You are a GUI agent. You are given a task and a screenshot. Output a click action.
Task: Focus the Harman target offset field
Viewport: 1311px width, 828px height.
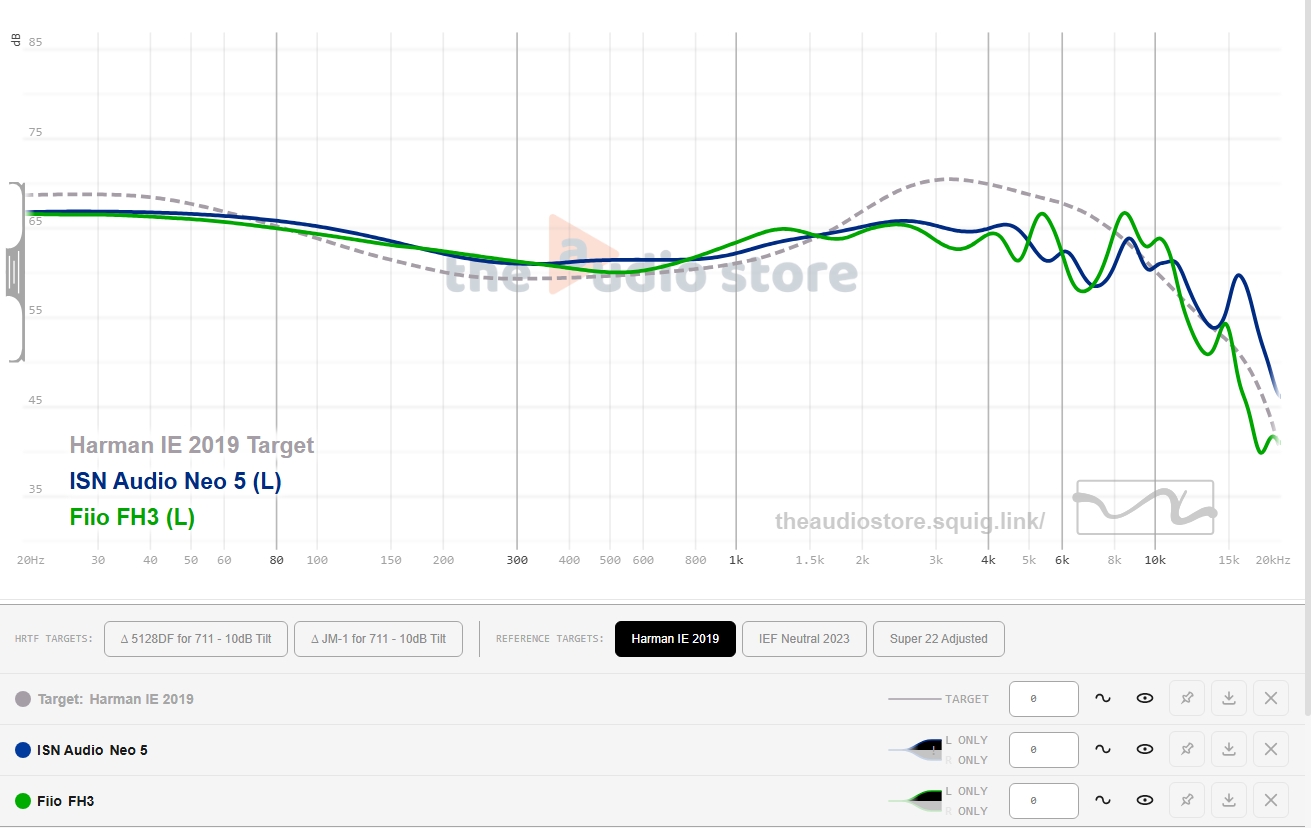pos(1044,699)
